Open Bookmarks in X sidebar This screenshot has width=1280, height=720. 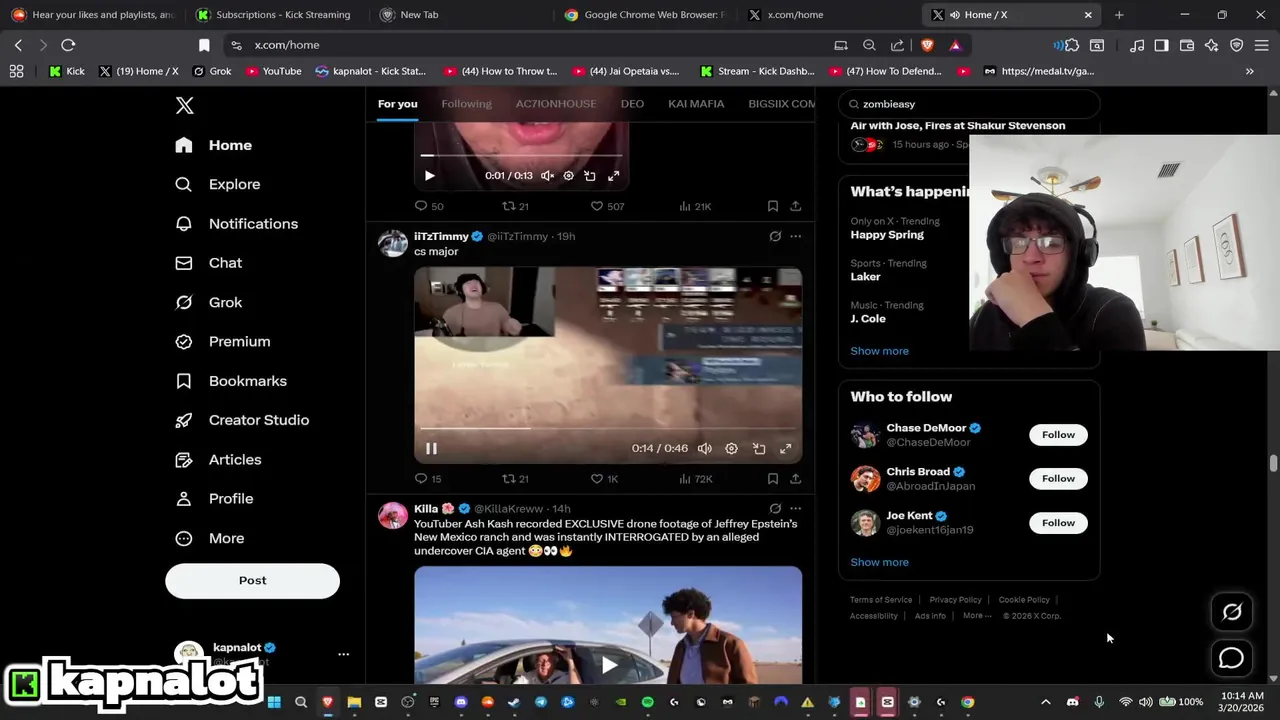230,381
